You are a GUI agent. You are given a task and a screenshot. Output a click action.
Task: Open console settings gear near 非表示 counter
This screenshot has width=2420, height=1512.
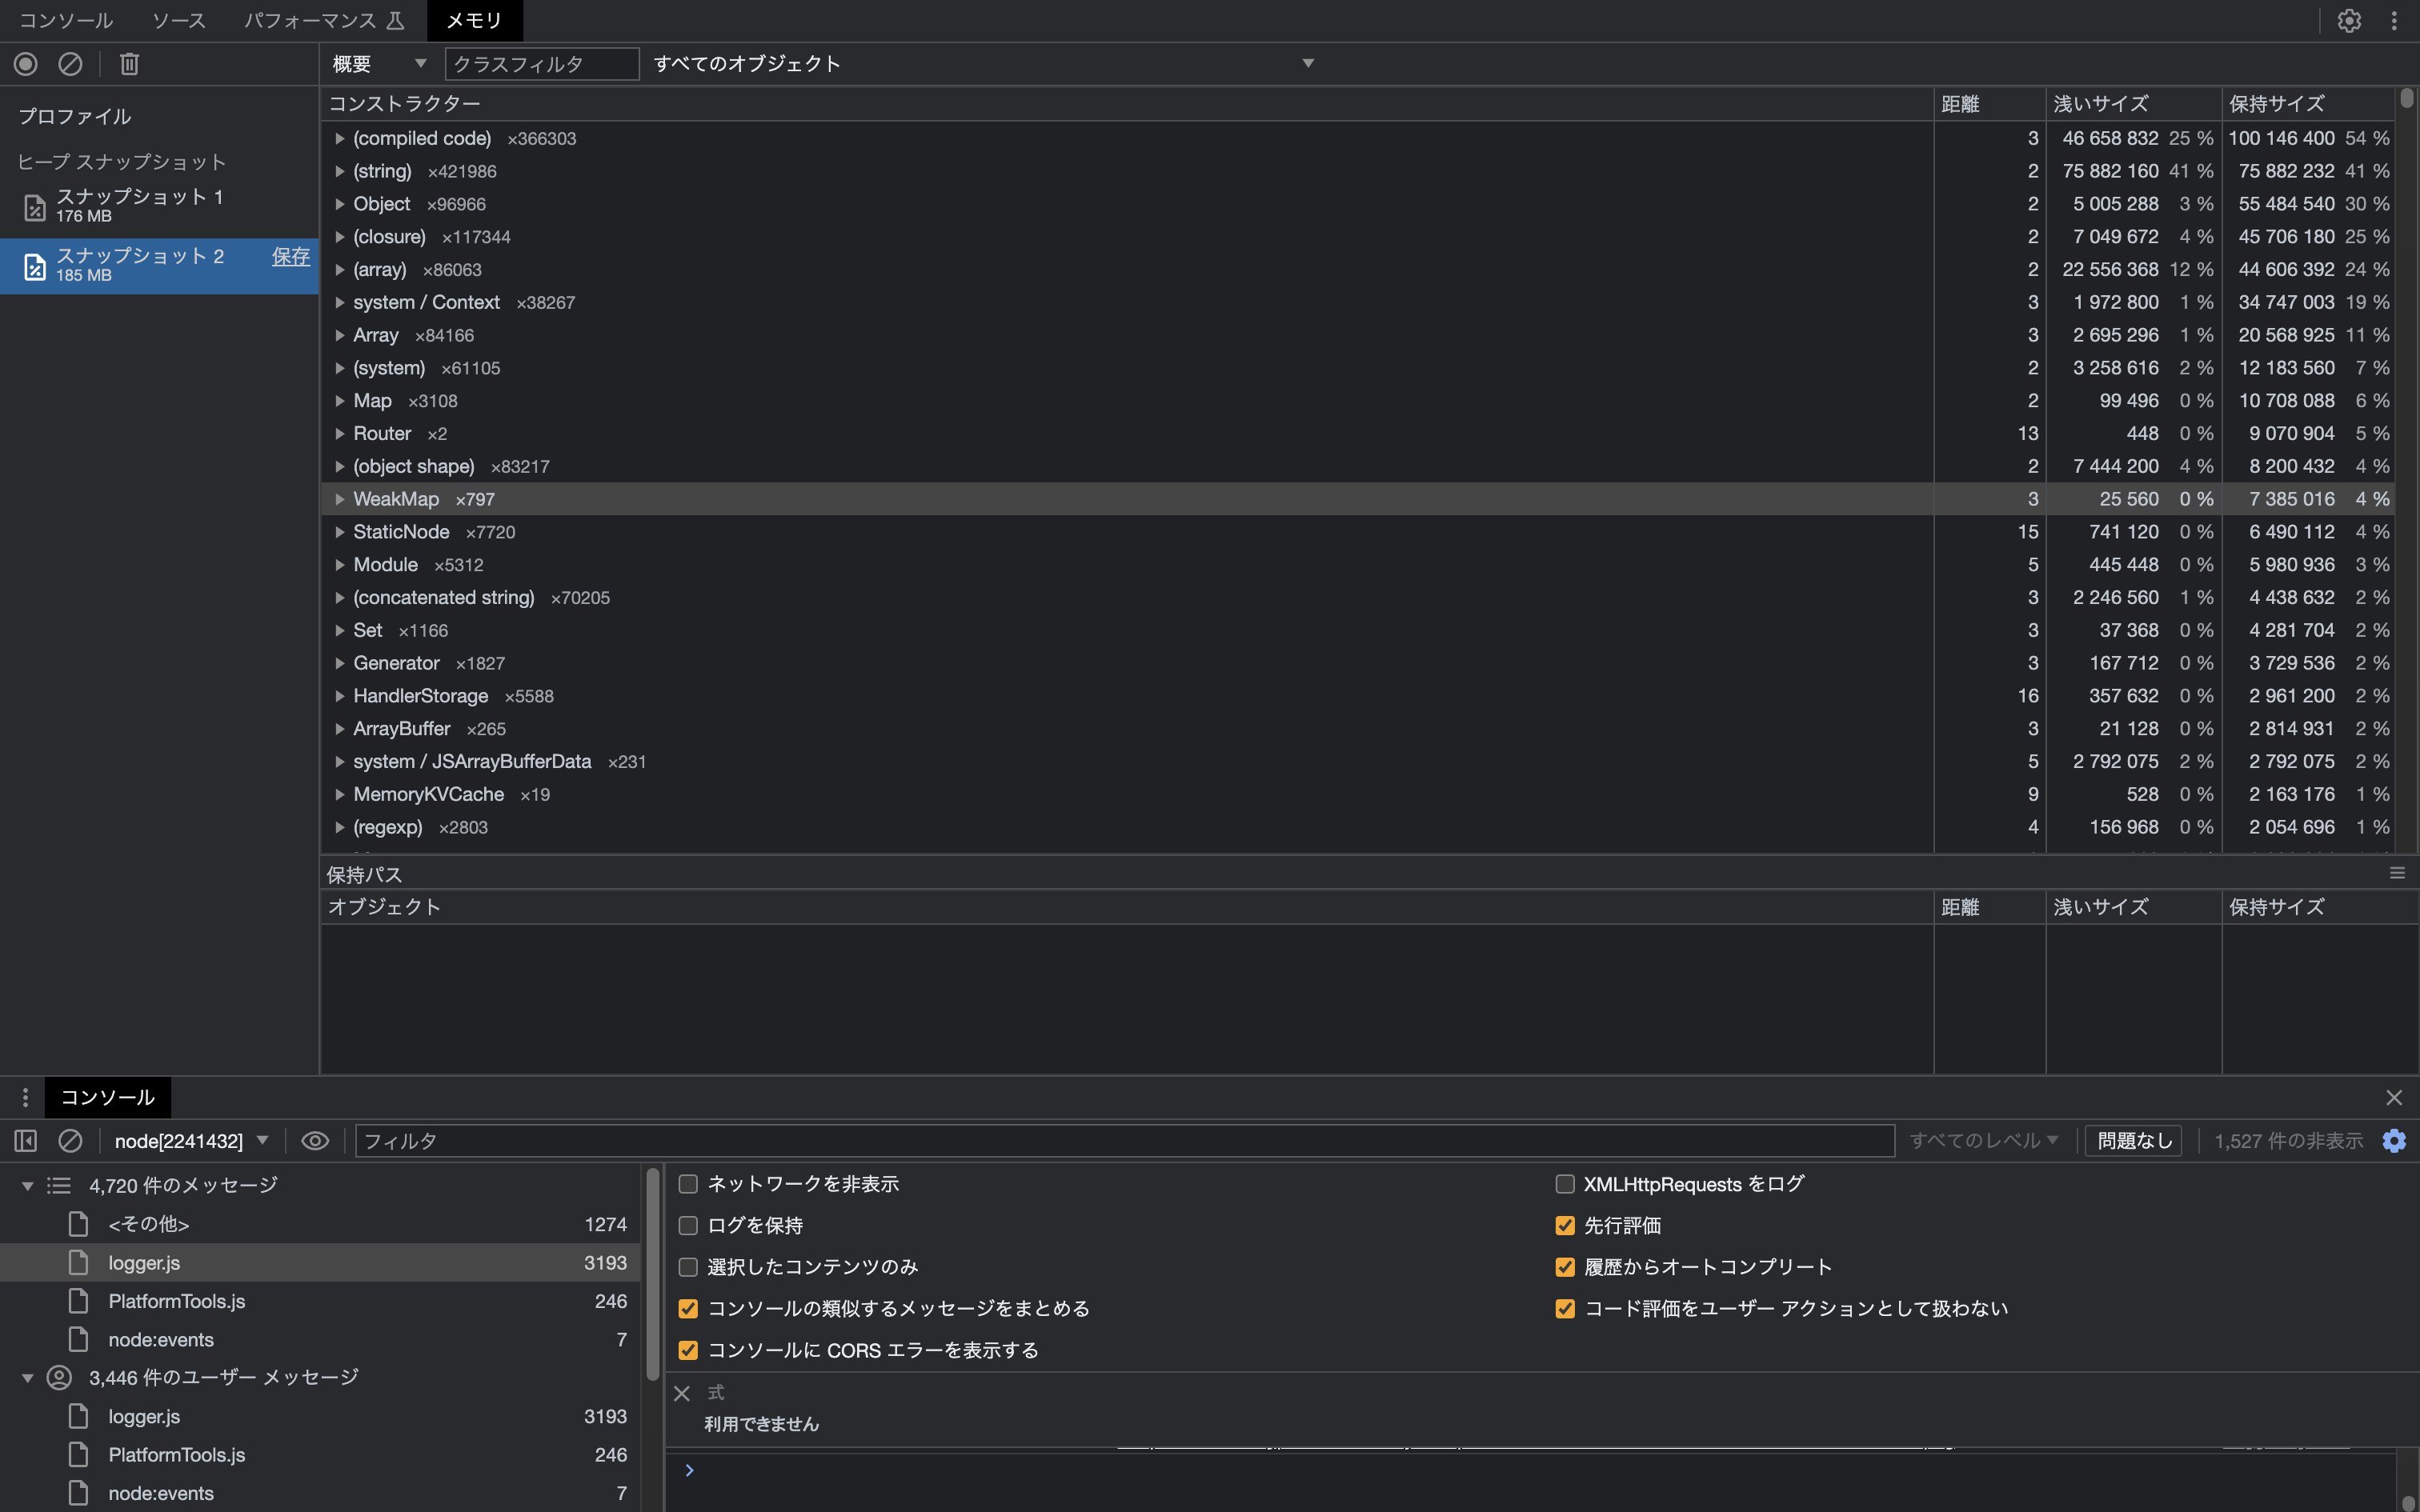point(2394,1140)
